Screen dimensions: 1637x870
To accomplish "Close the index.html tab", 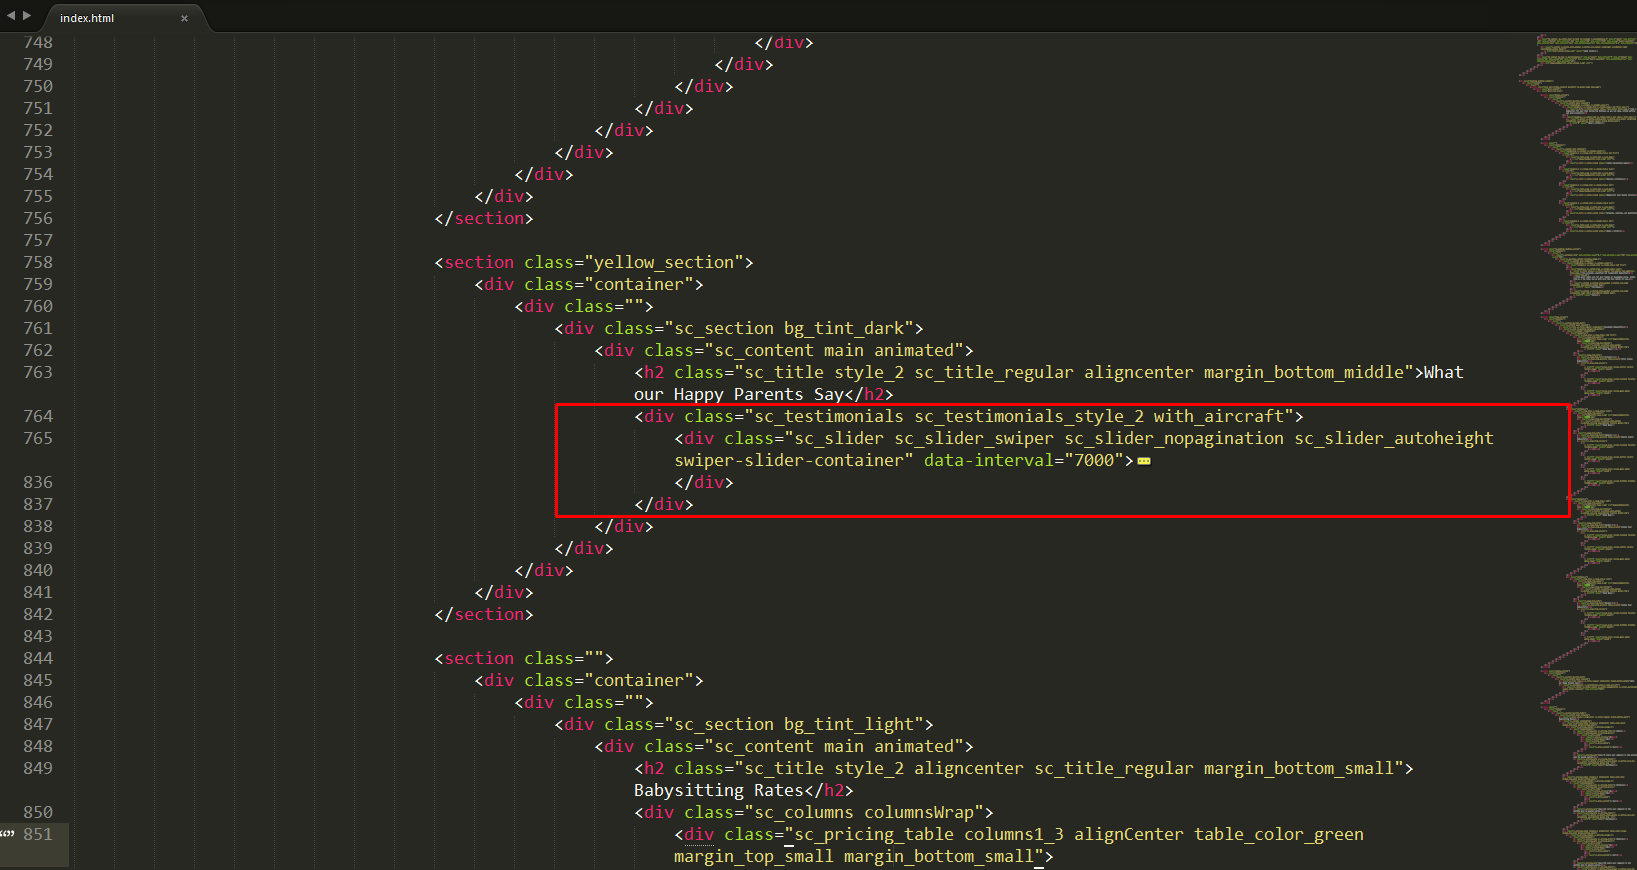I will tap(184, 18).
